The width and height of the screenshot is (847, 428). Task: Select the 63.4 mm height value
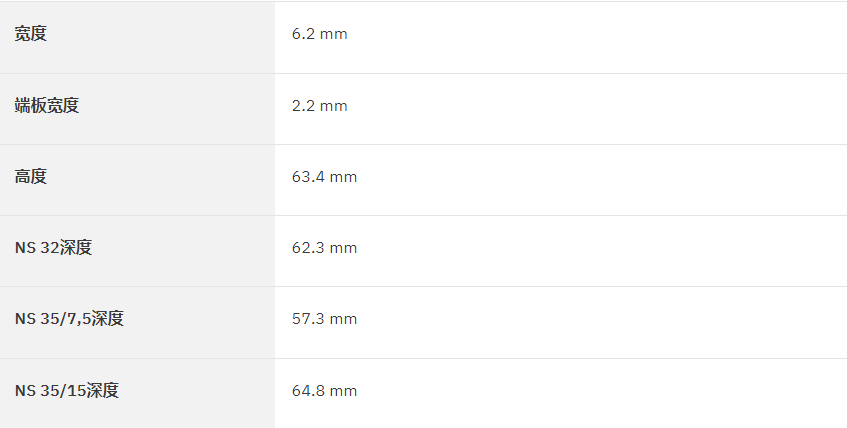point(324,177)
